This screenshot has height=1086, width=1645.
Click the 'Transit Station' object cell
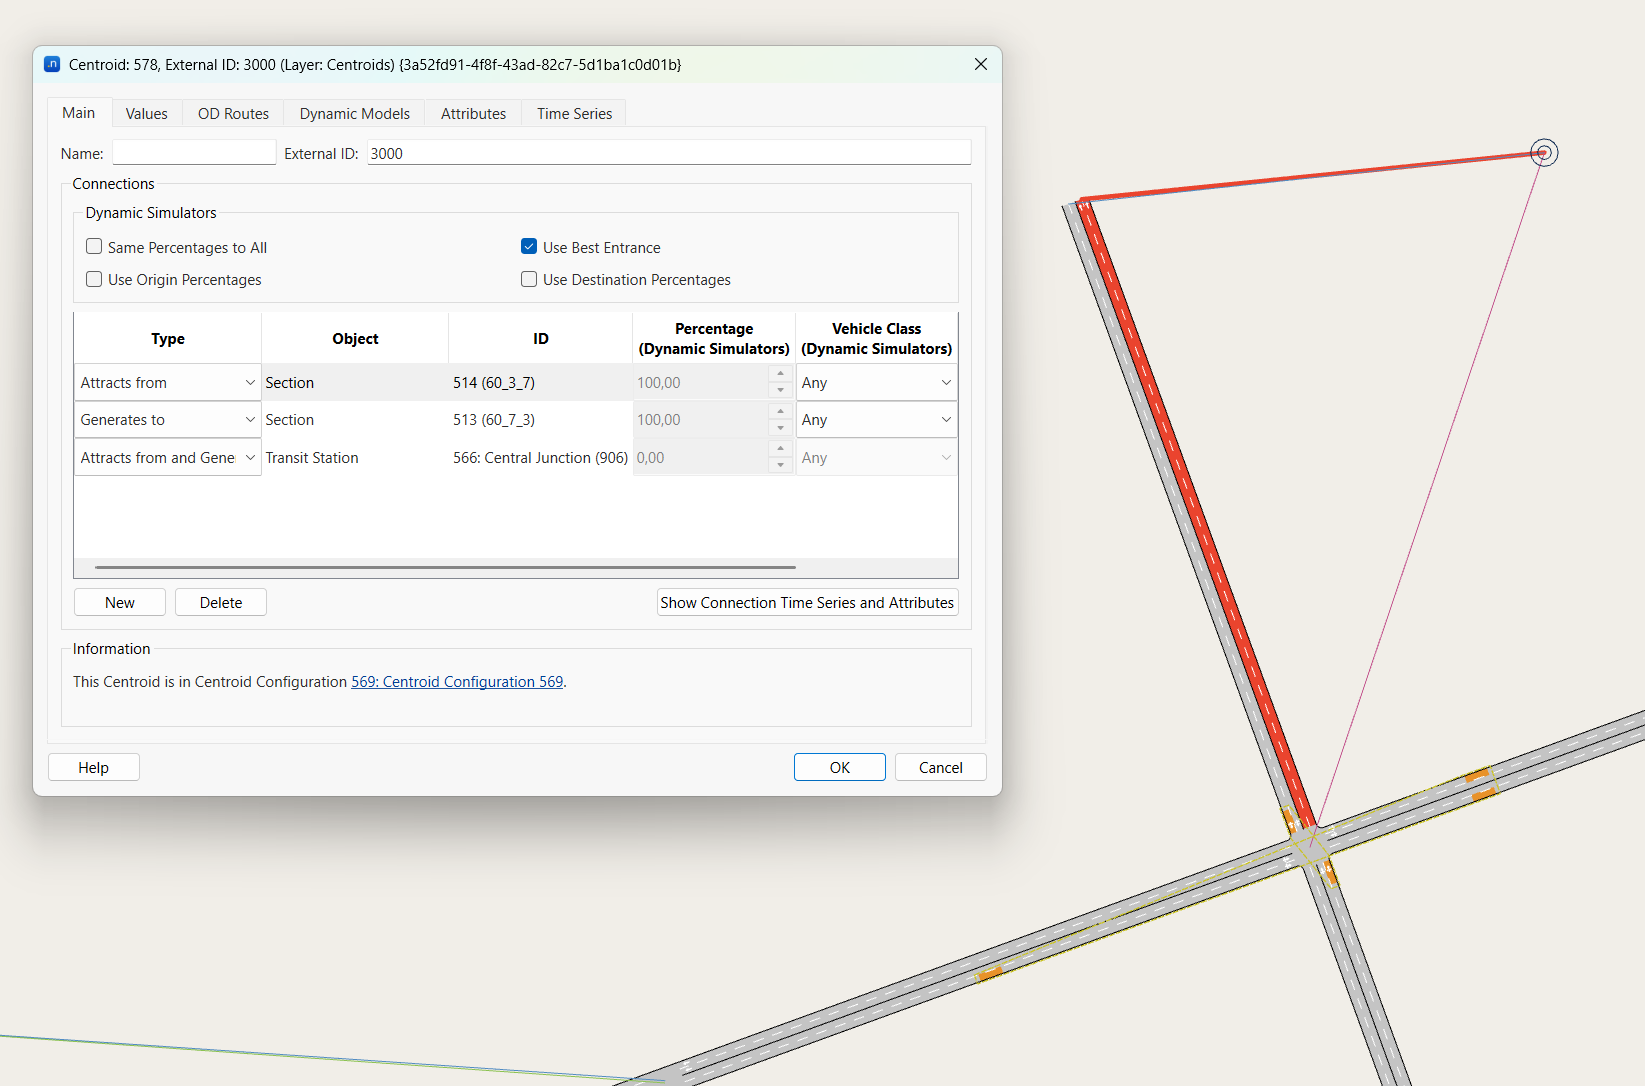[x=355, y=457]
